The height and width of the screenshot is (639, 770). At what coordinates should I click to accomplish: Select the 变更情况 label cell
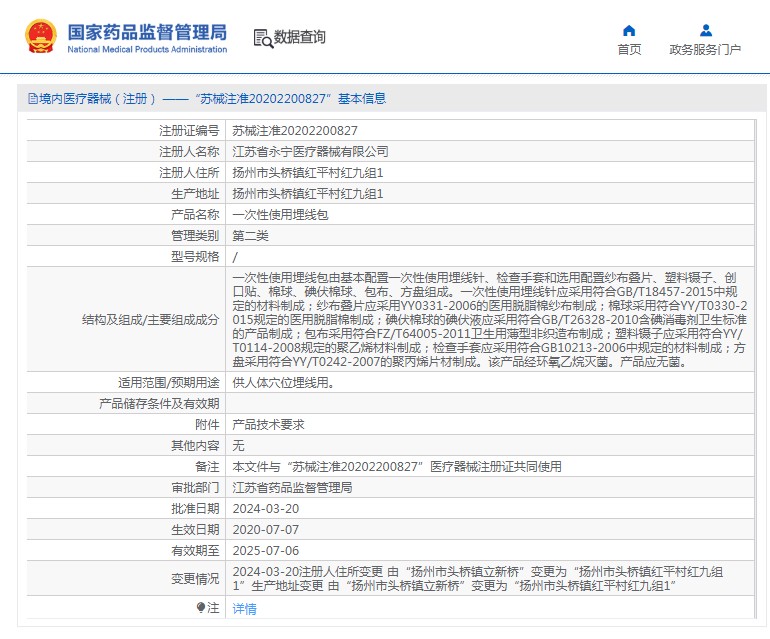point(126,579)
